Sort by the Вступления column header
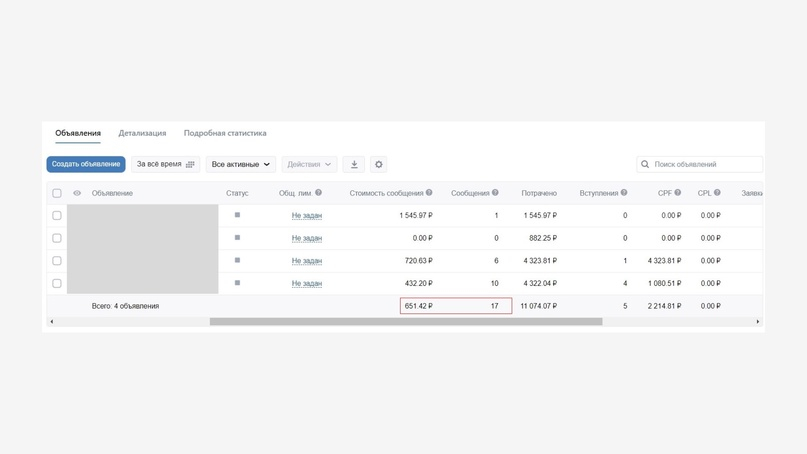The width and height of the screenshot is (807, 454). click(x=599, y=193)
